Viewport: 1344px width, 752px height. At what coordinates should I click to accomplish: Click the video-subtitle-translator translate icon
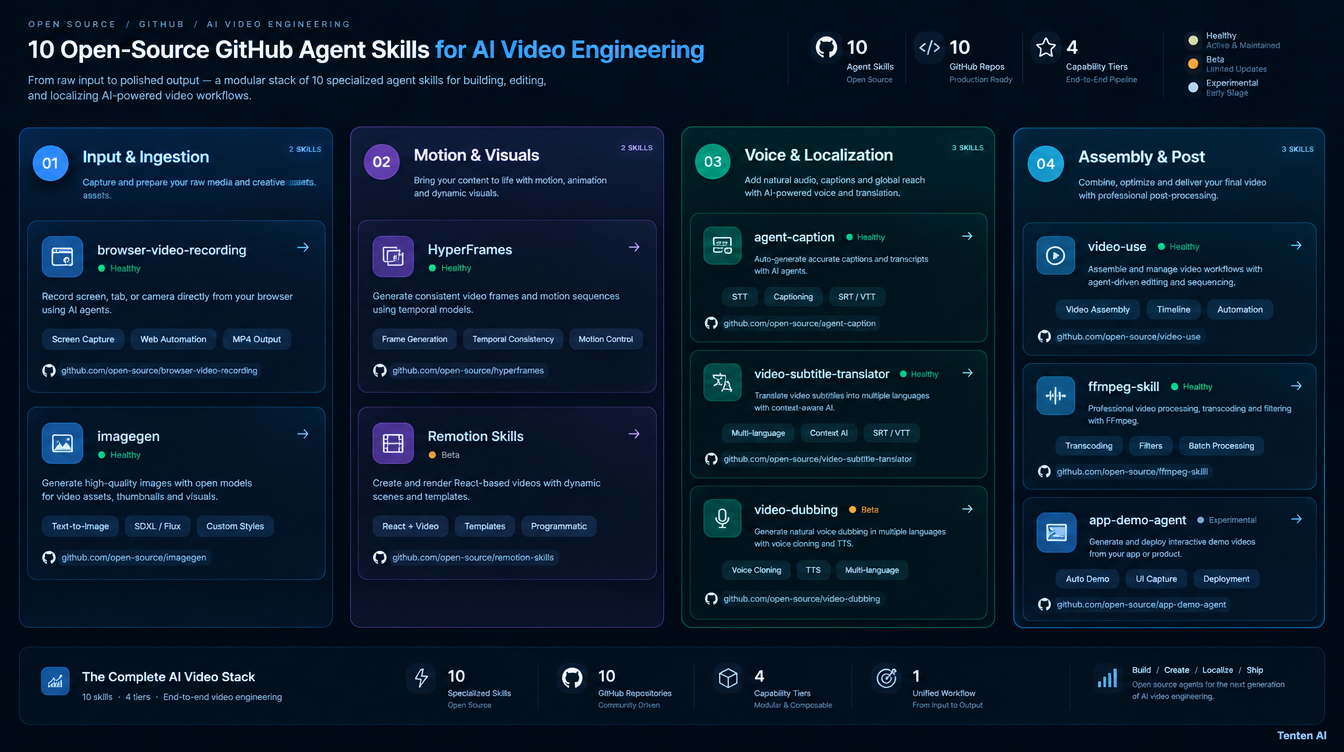723,382
